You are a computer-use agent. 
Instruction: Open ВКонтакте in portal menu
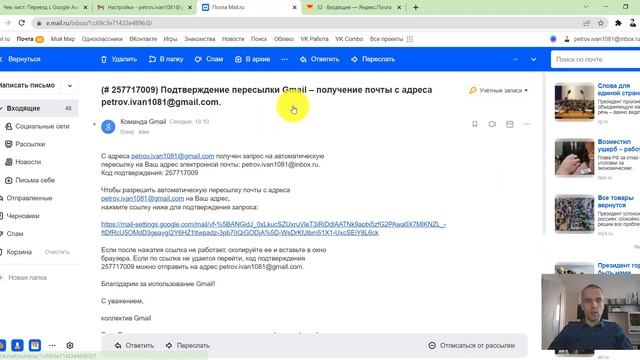(x=143, y=39)
